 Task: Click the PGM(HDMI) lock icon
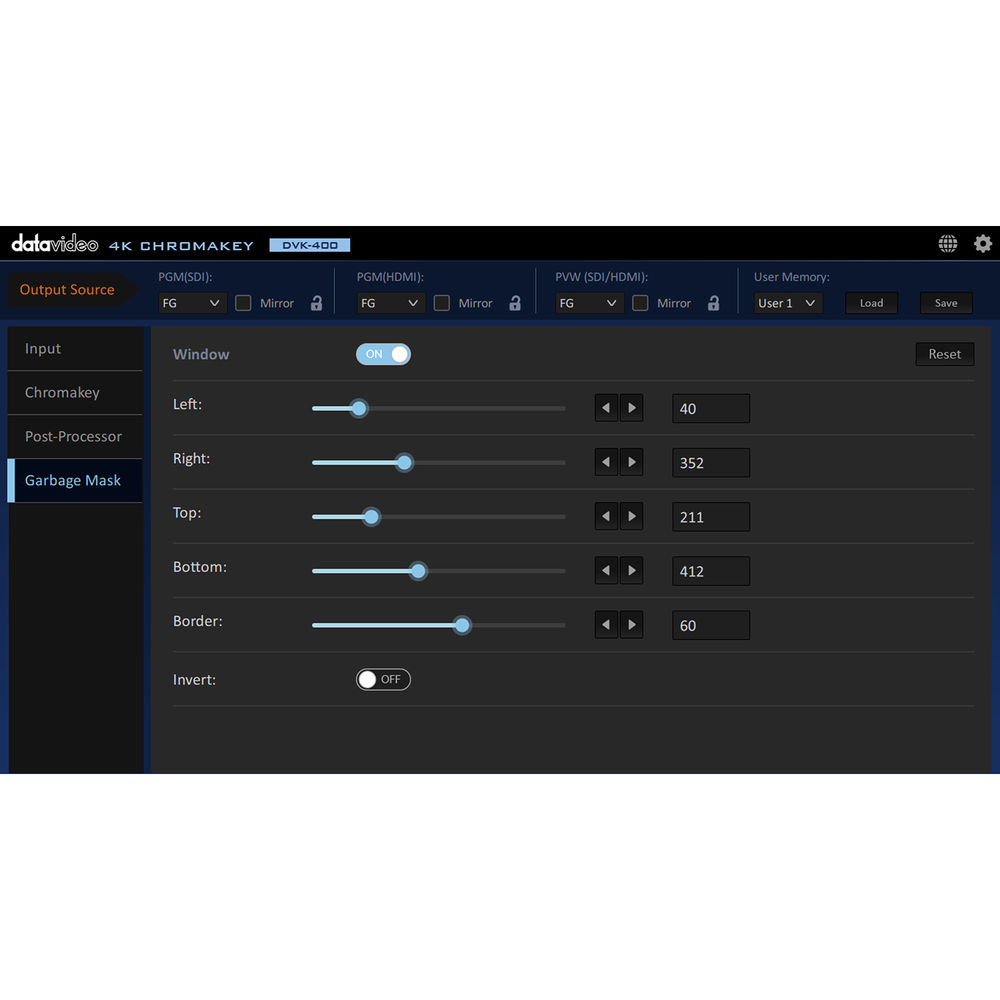point(515,303)
